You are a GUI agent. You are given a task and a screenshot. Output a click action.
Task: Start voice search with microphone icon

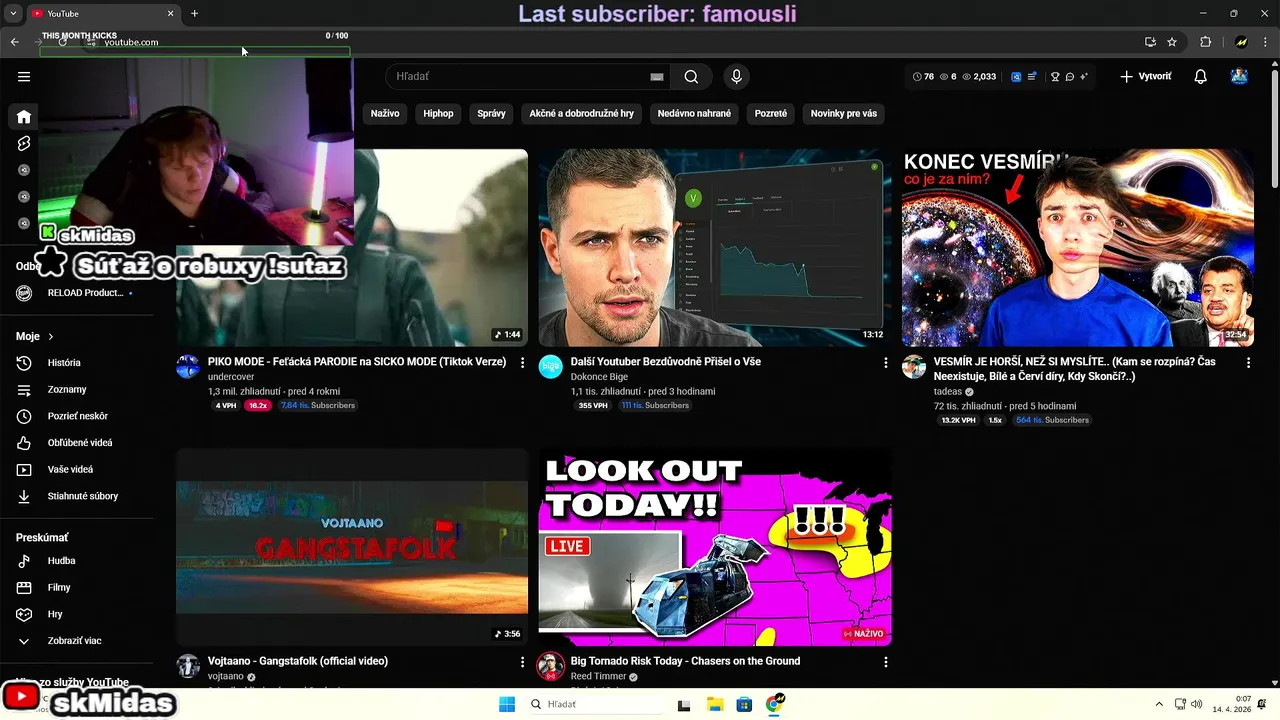tap(737, 77)
